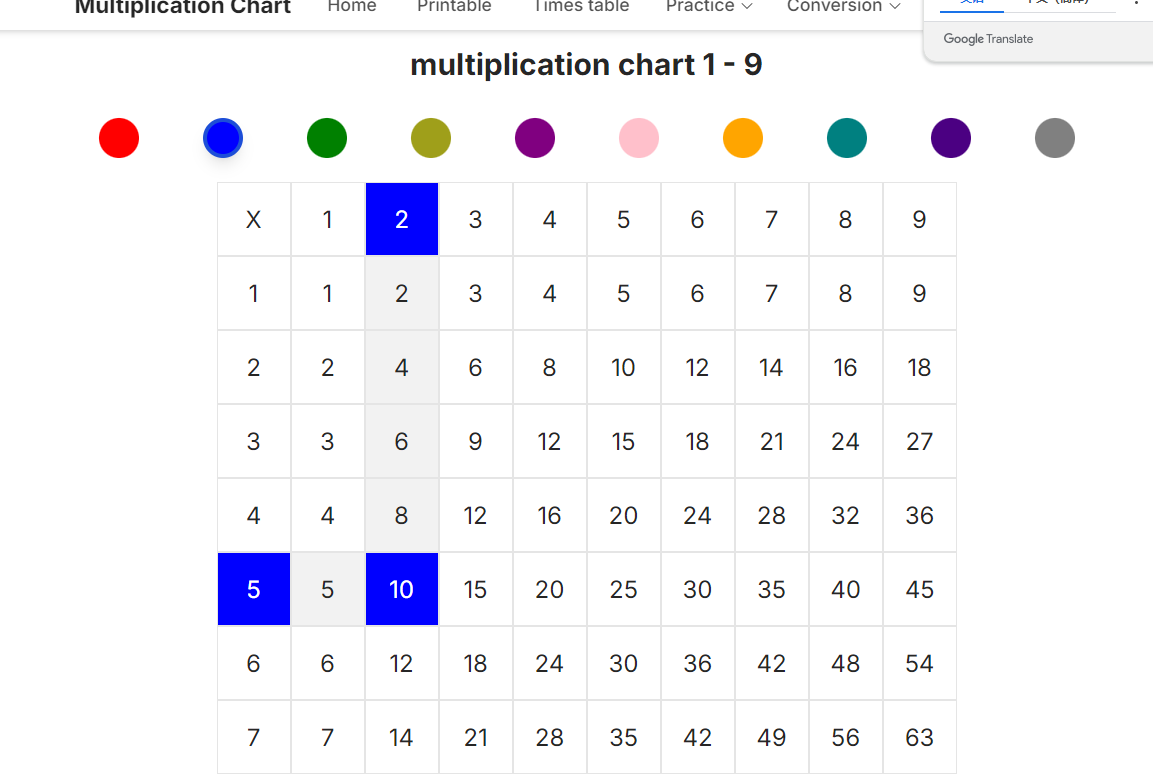Image resolution: width=1153 pixels, height=774 pixels.
Task: Select the purple color circle
Action: pos(535,138)
